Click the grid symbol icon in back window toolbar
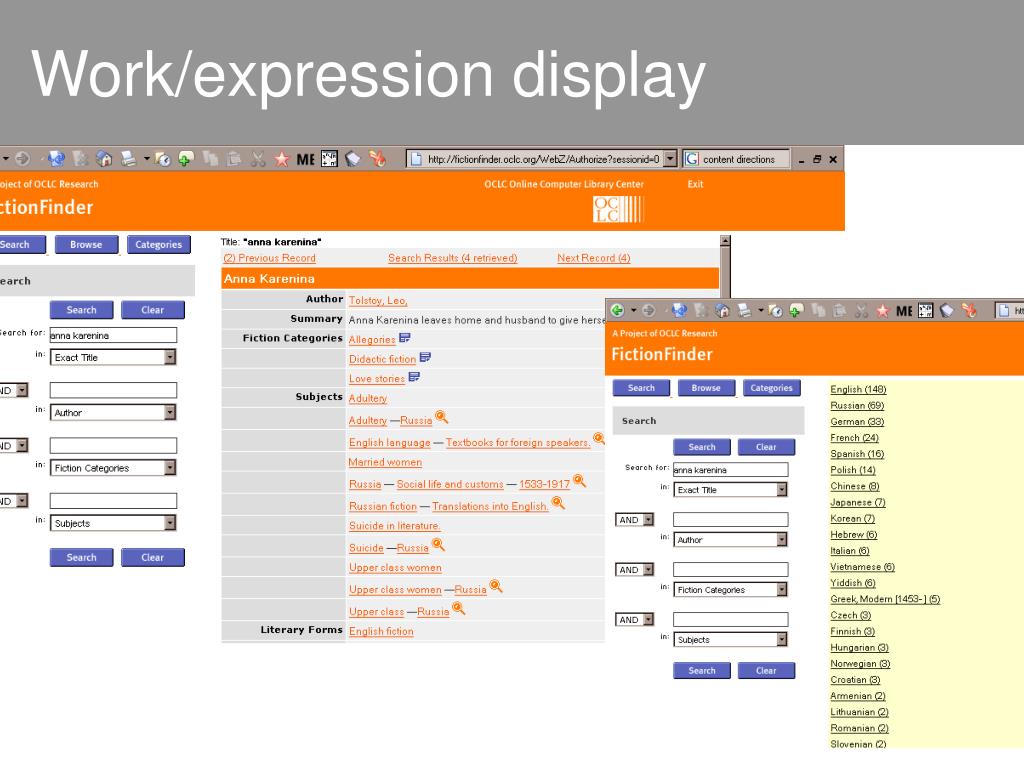The height and width of the screenshot is (768, 1024). click(x=329, y=159)
